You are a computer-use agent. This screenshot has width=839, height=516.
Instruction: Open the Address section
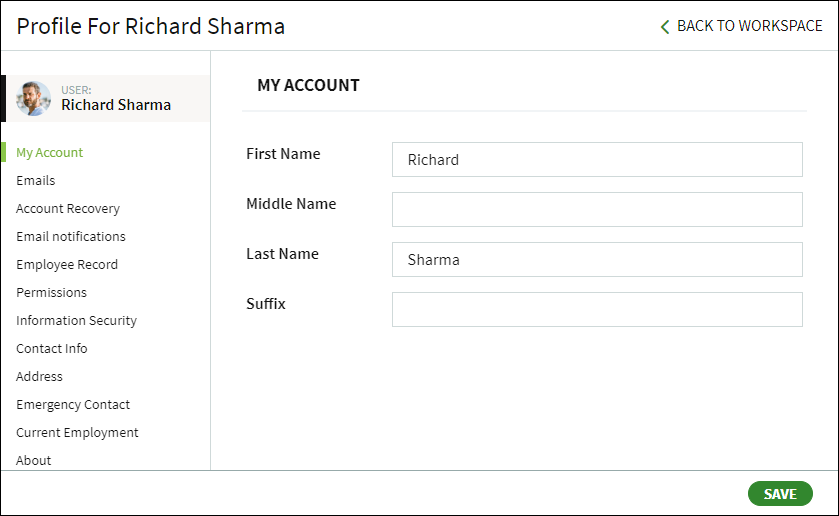[x=40, y=376]
